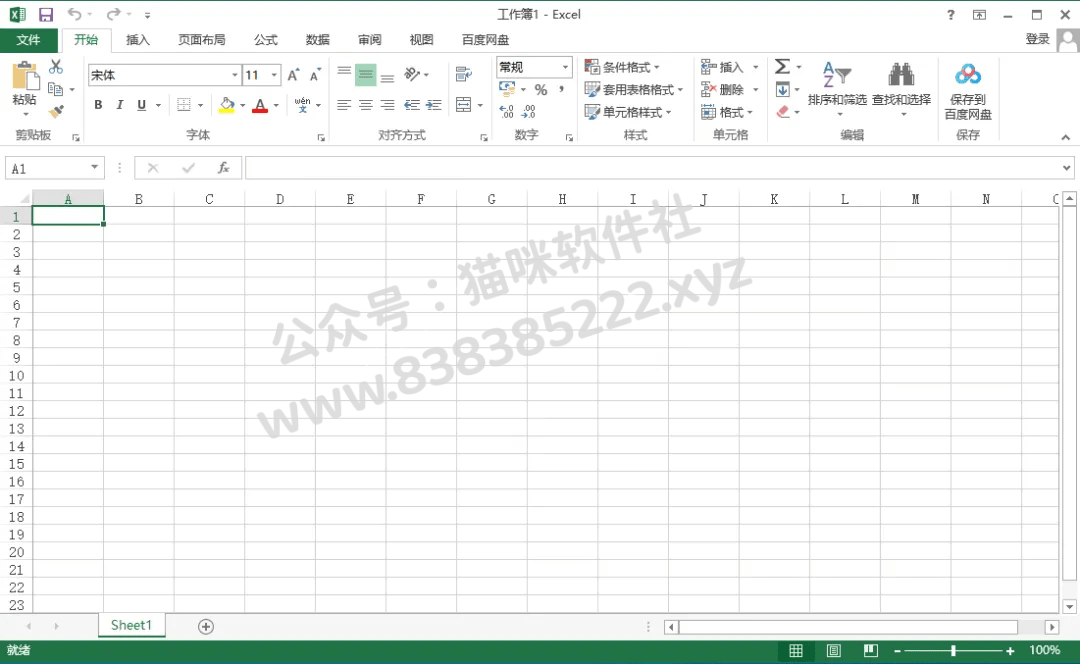This screenshot has height=664, width=1080.
Task: Toggle Italic formatting
Action: click(x=120, y=105)
